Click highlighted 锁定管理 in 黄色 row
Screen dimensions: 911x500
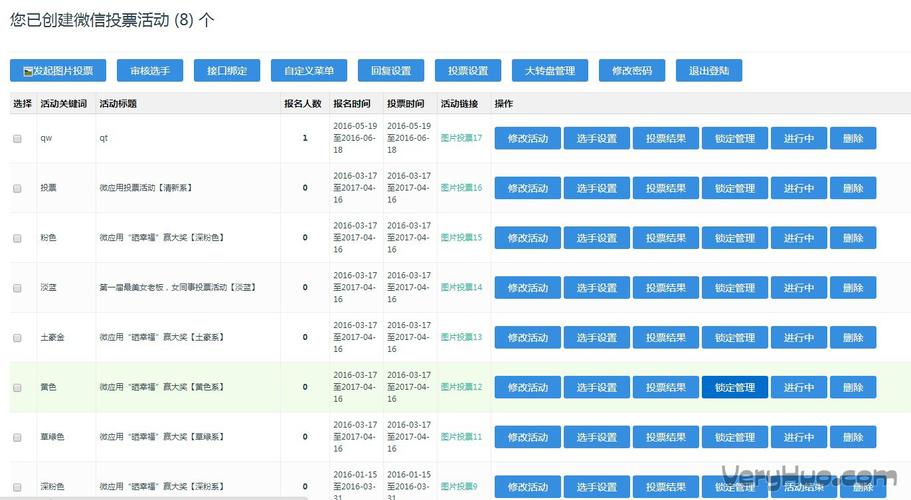point(735,387)
